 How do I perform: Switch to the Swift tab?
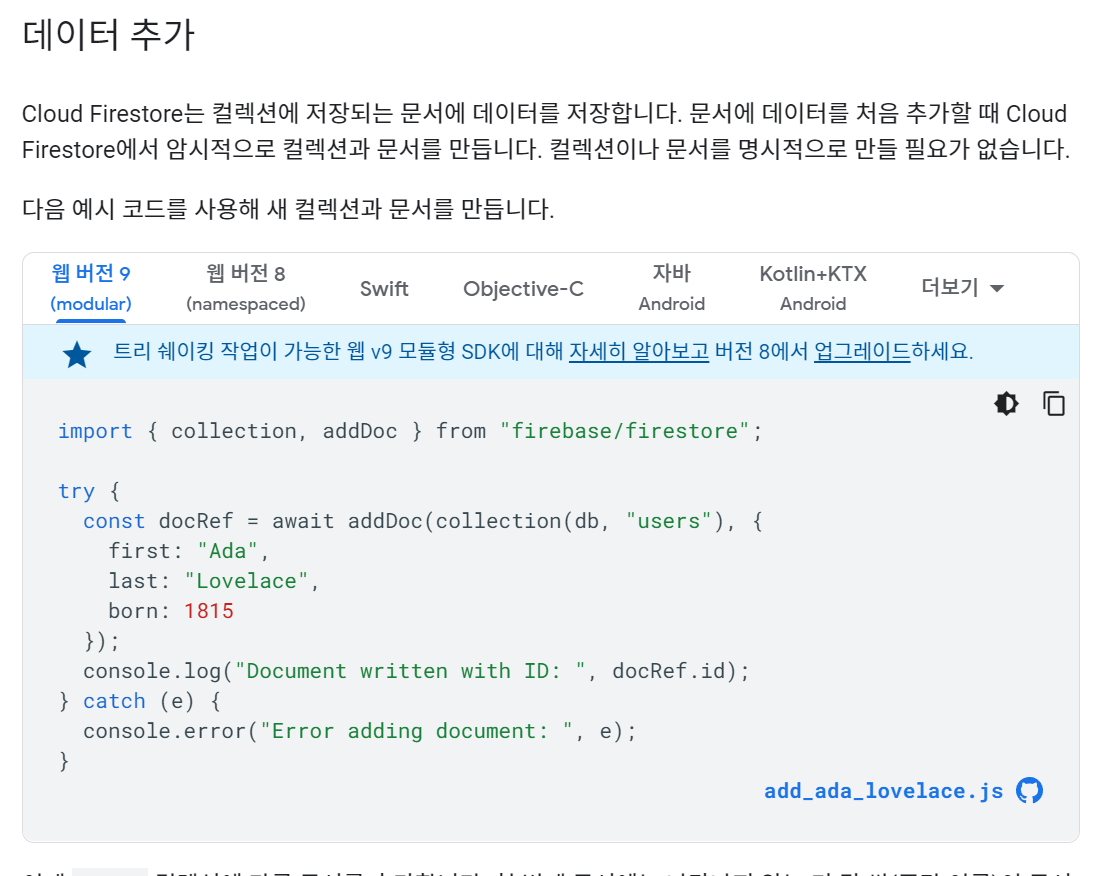(384, 289)
